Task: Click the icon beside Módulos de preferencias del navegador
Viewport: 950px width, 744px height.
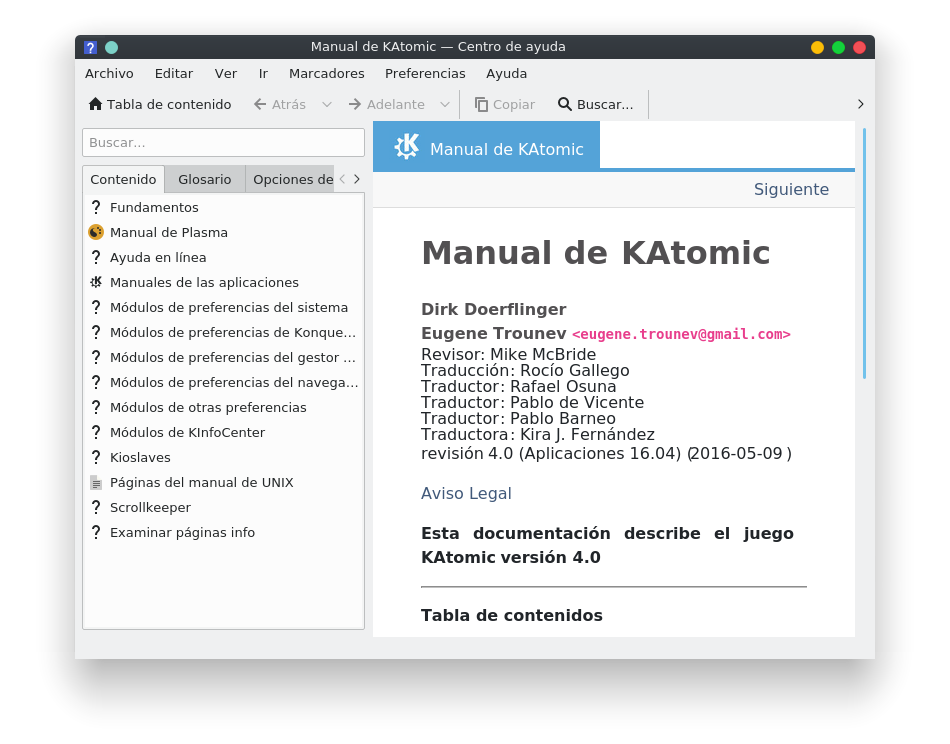Action: [x=96, y=382]
